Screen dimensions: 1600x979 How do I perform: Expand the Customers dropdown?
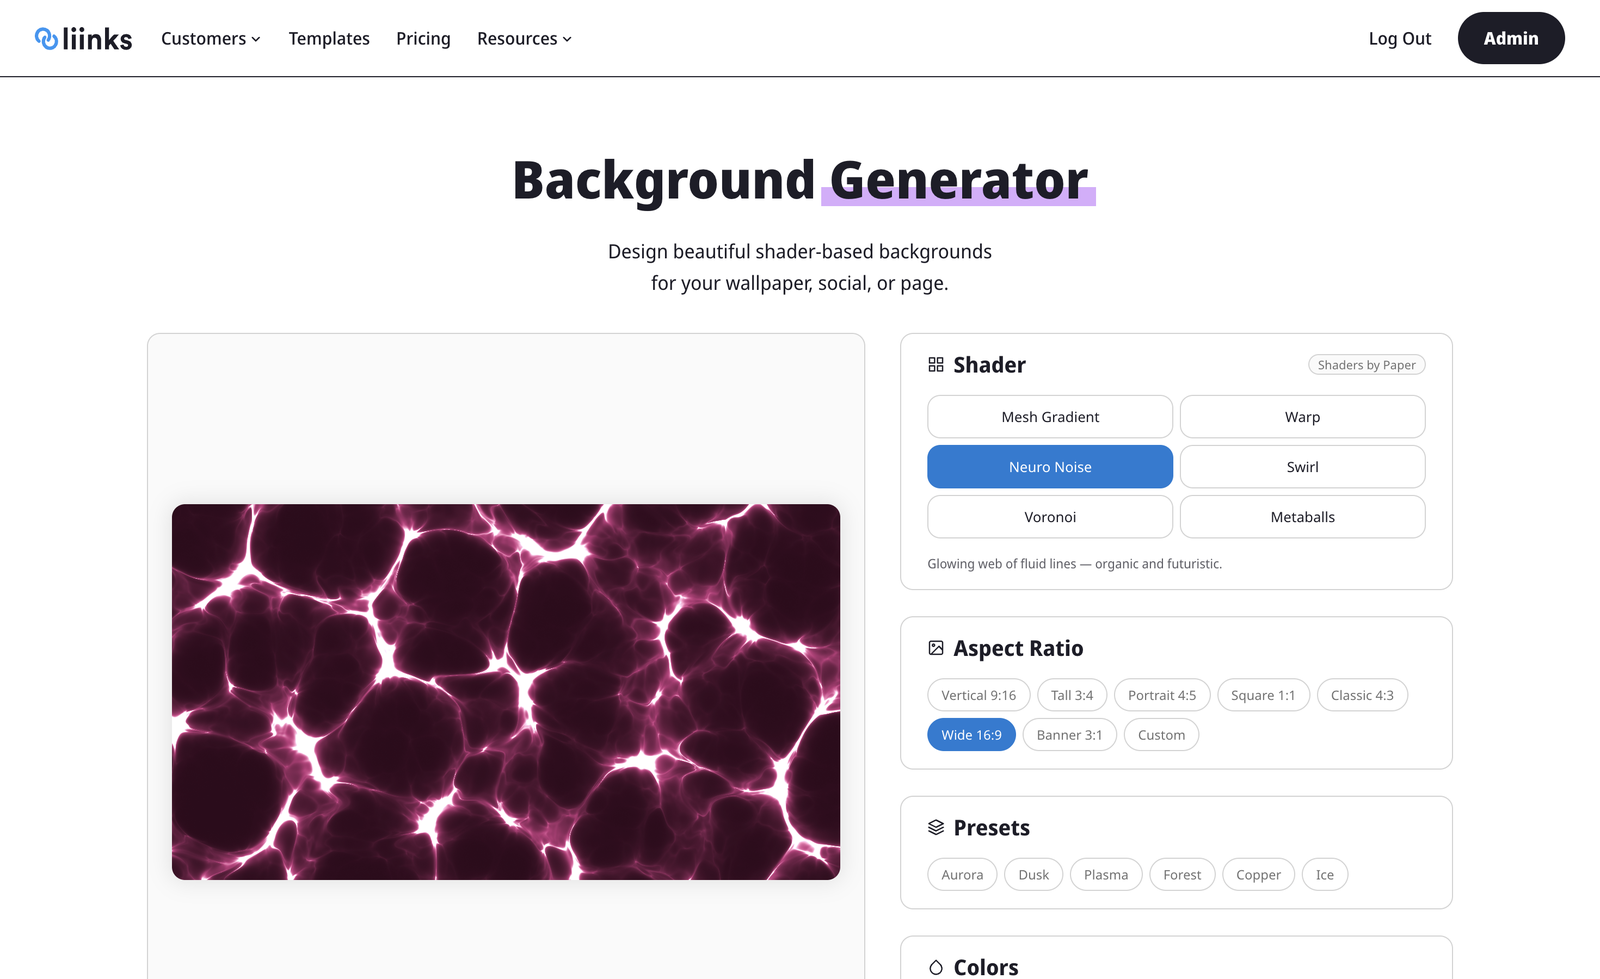pyautogui.click(x=210, y=38)
